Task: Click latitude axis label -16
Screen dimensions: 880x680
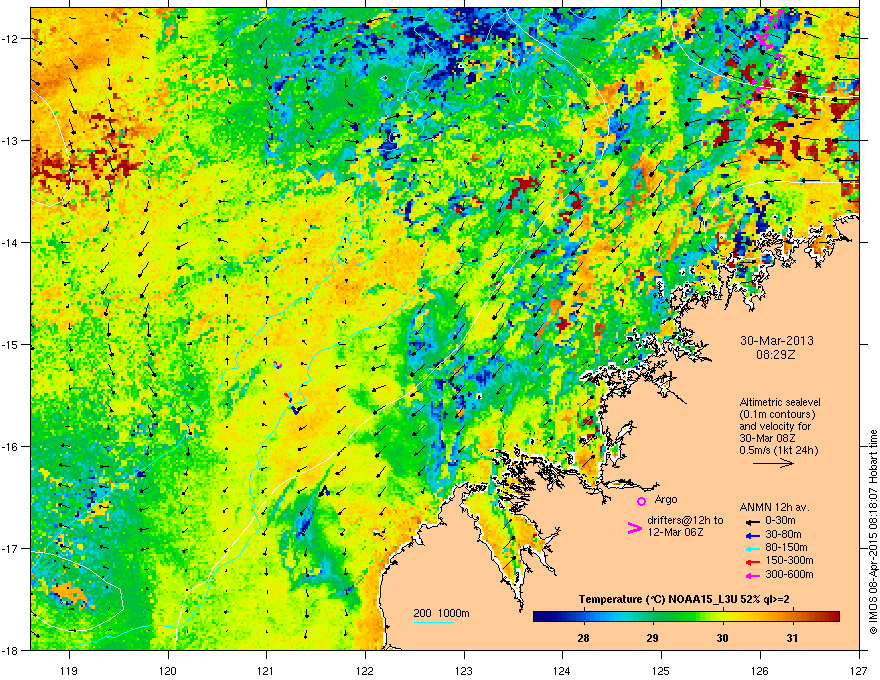Action: [11, 447]
